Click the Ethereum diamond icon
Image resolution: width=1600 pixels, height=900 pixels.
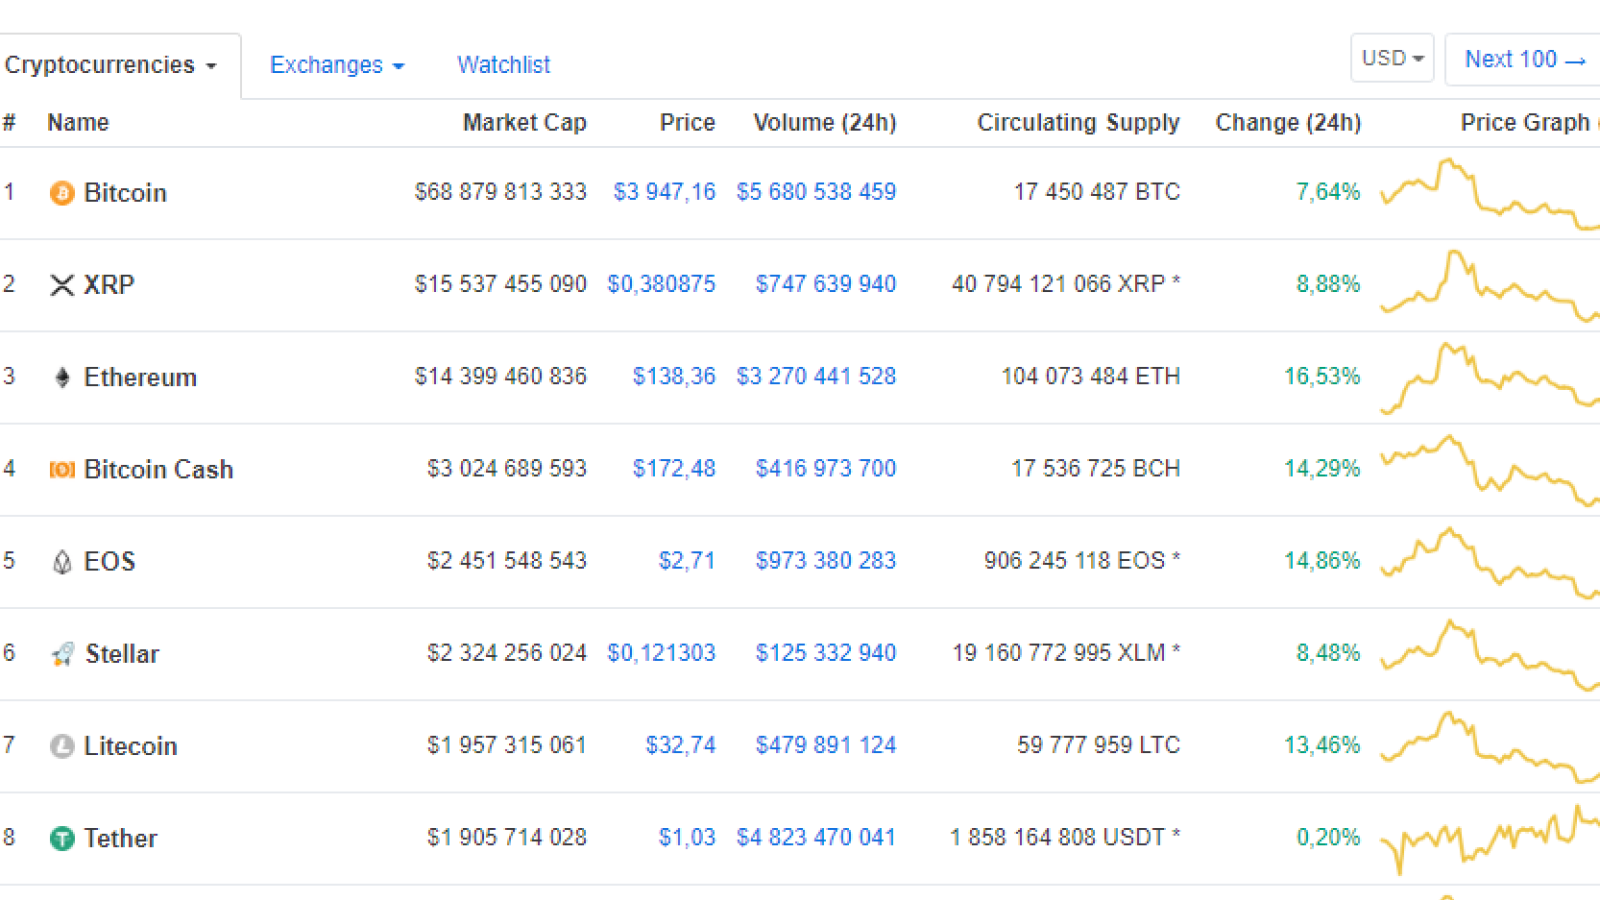click(x=62, y=377)
